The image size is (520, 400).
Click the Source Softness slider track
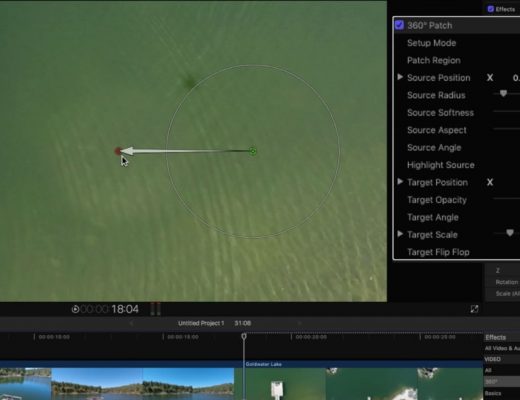506,112
